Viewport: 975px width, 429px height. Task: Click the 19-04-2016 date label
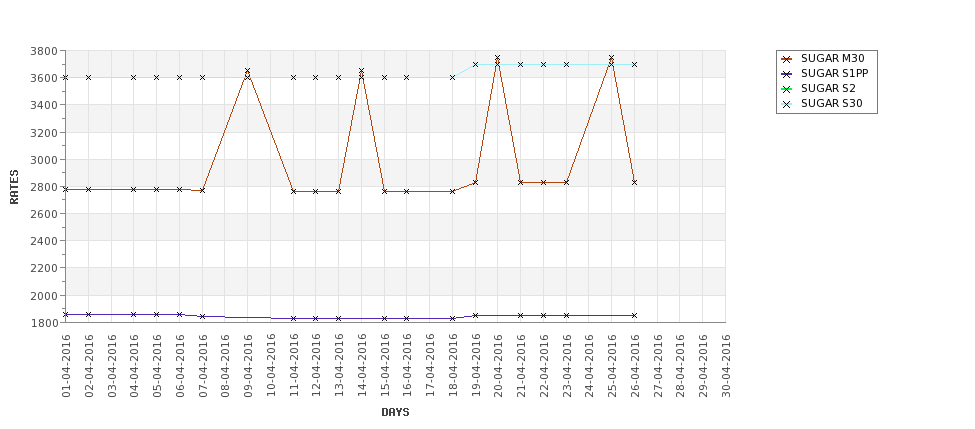(x=475, y=366)
